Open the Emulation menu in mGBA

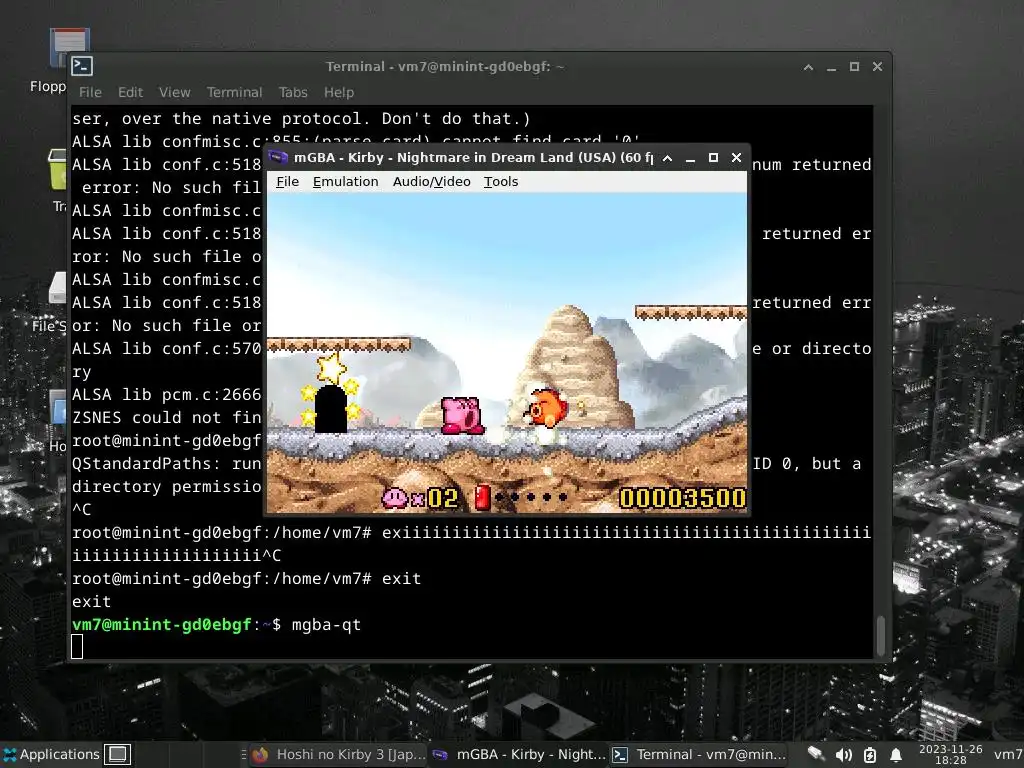(x=345, y=182)
